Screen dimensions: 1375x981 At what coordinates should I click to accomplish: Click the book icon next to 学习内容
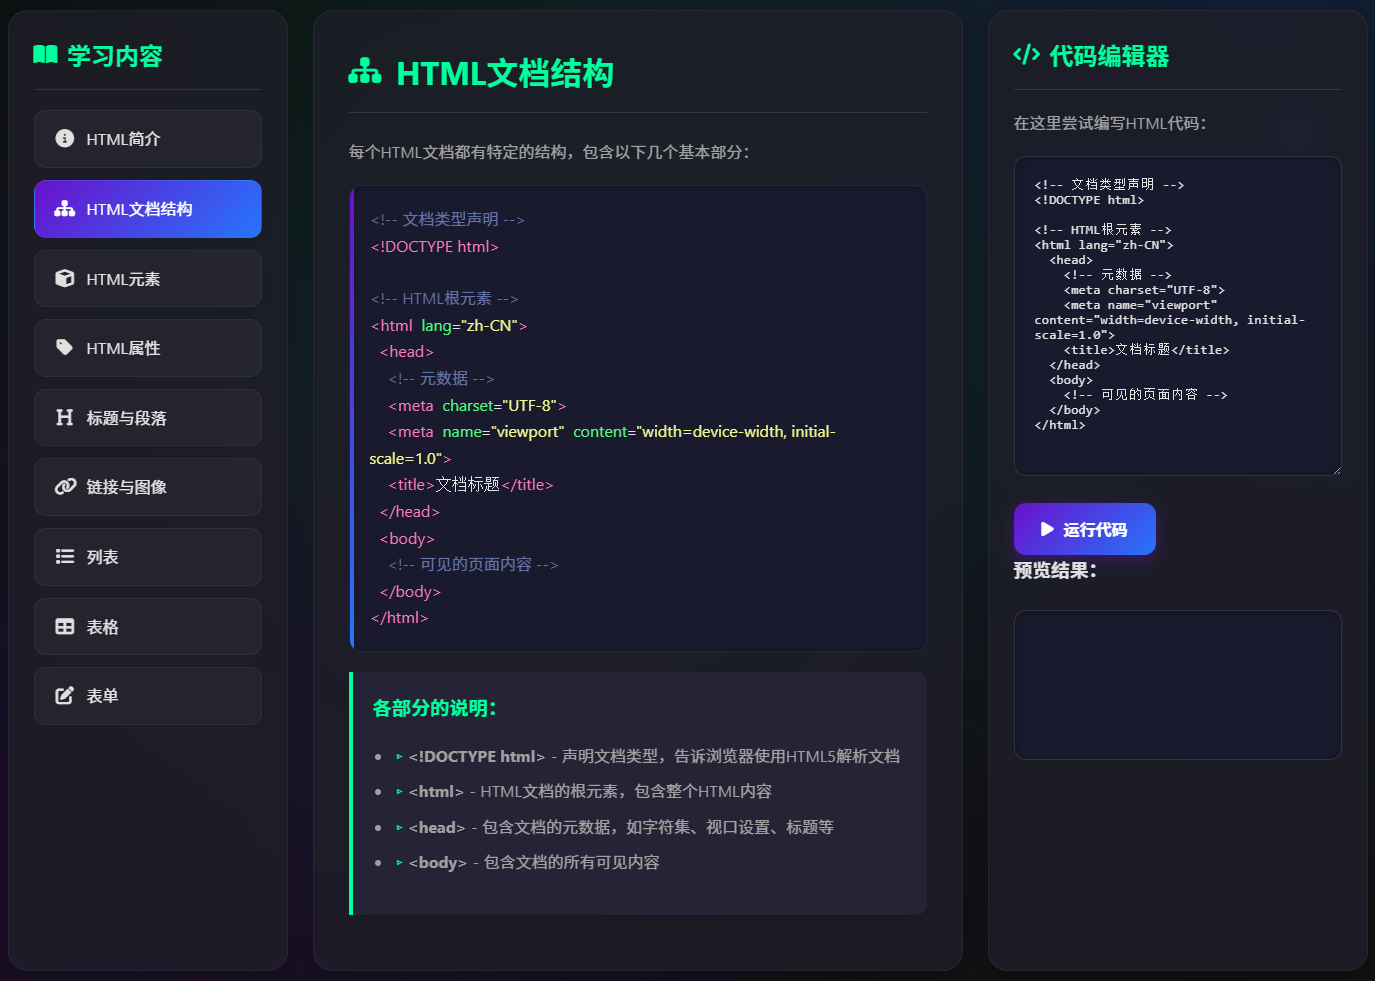point(45,55)
